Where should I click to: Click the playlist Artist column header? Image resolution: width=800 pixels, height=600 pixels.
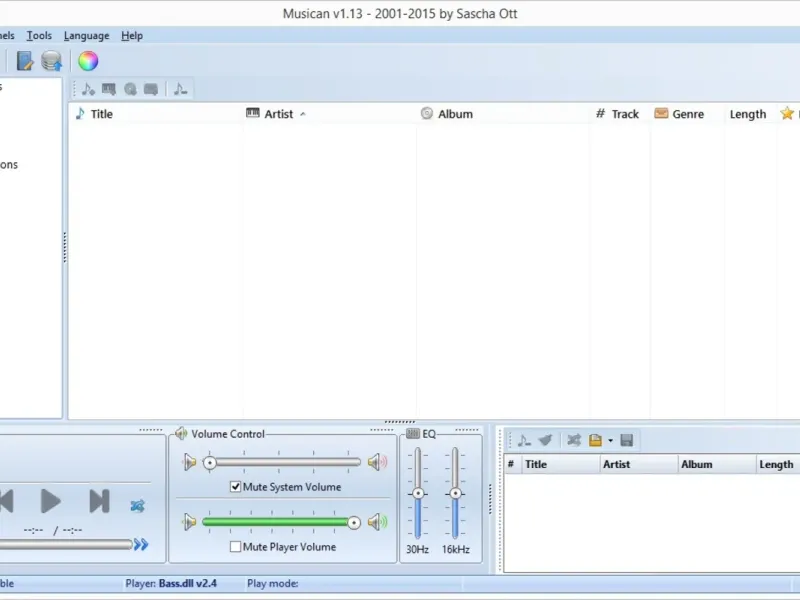639,464
